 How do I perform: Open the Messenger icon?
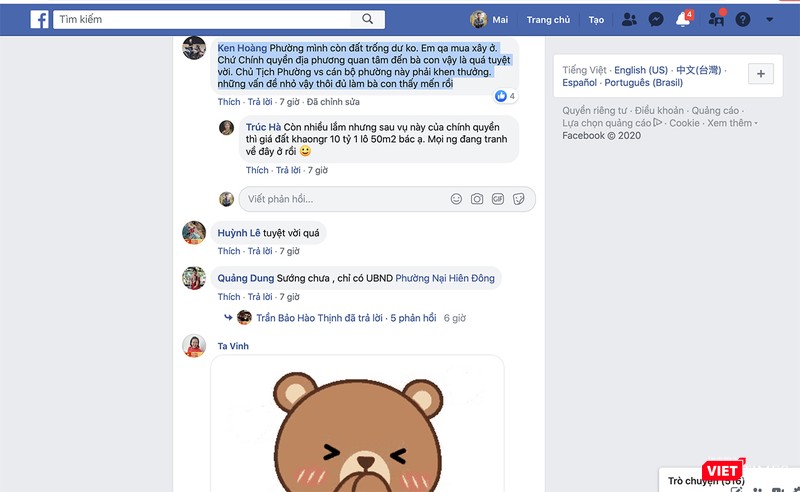click(656, 20)
